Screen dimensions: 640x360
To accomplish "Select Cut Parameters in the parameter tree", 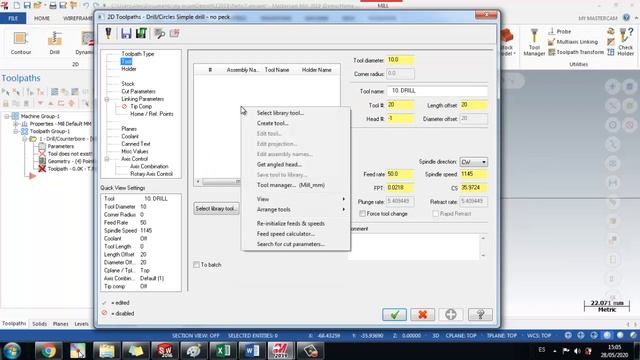I will pos(138,91).
